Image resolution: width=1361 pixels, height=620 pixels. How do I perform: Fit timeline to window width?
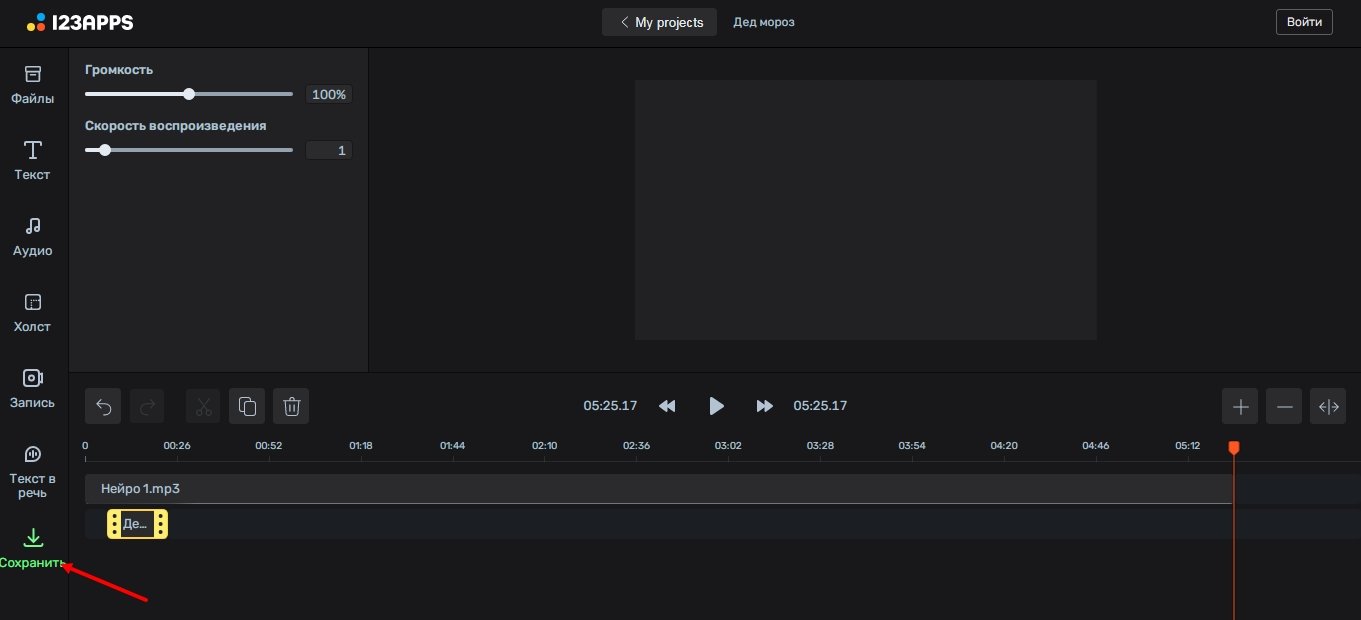[x=1328, y=406]
